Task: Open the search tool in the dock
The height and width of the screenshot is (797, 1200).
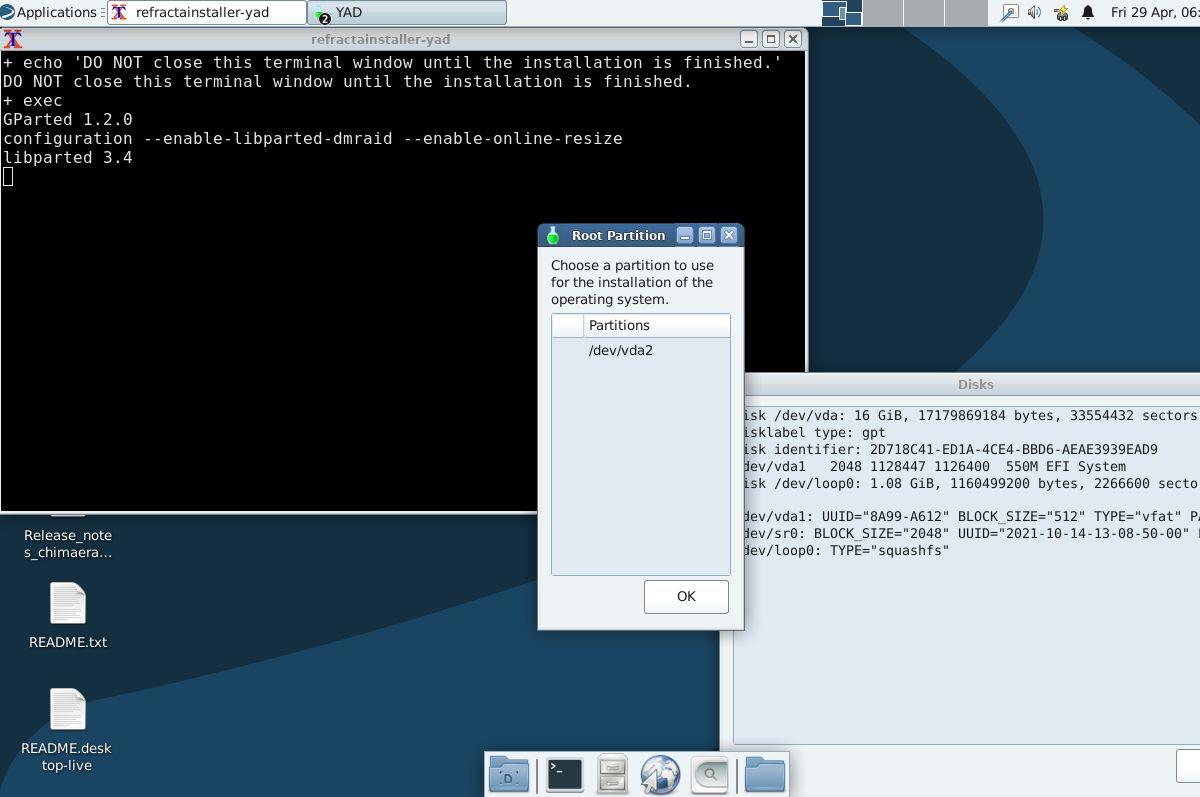Action: [709, 773]
